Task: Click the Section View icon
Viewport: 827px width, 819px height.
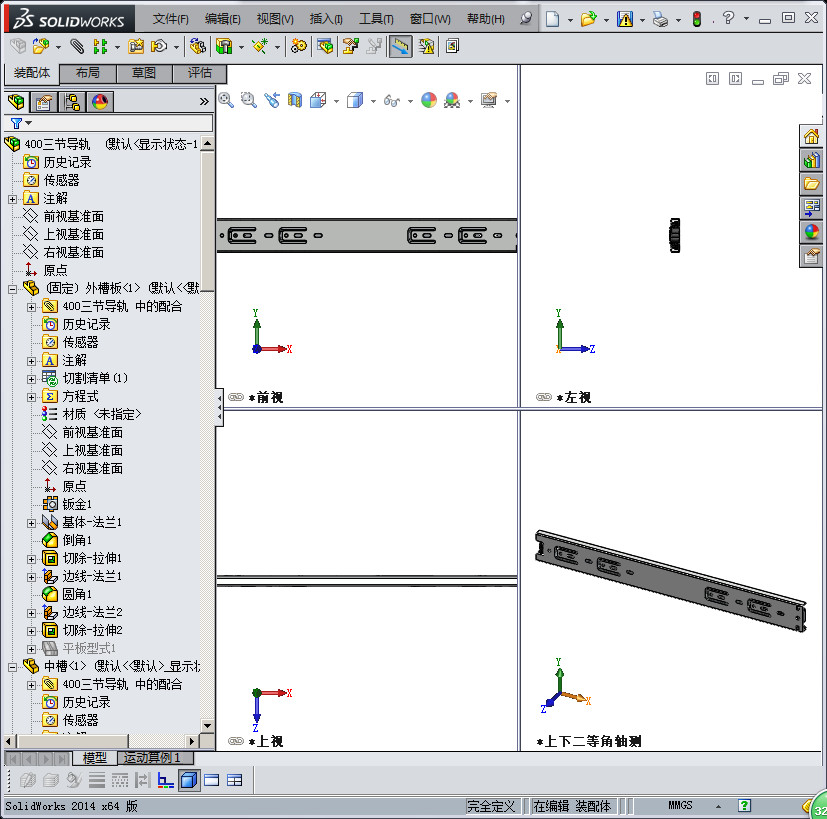Action: 295,100
